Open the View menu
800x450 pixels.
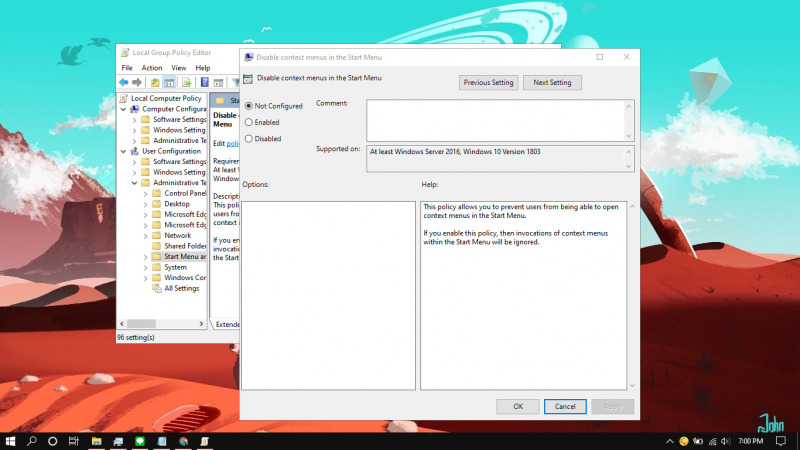(179, 67)
